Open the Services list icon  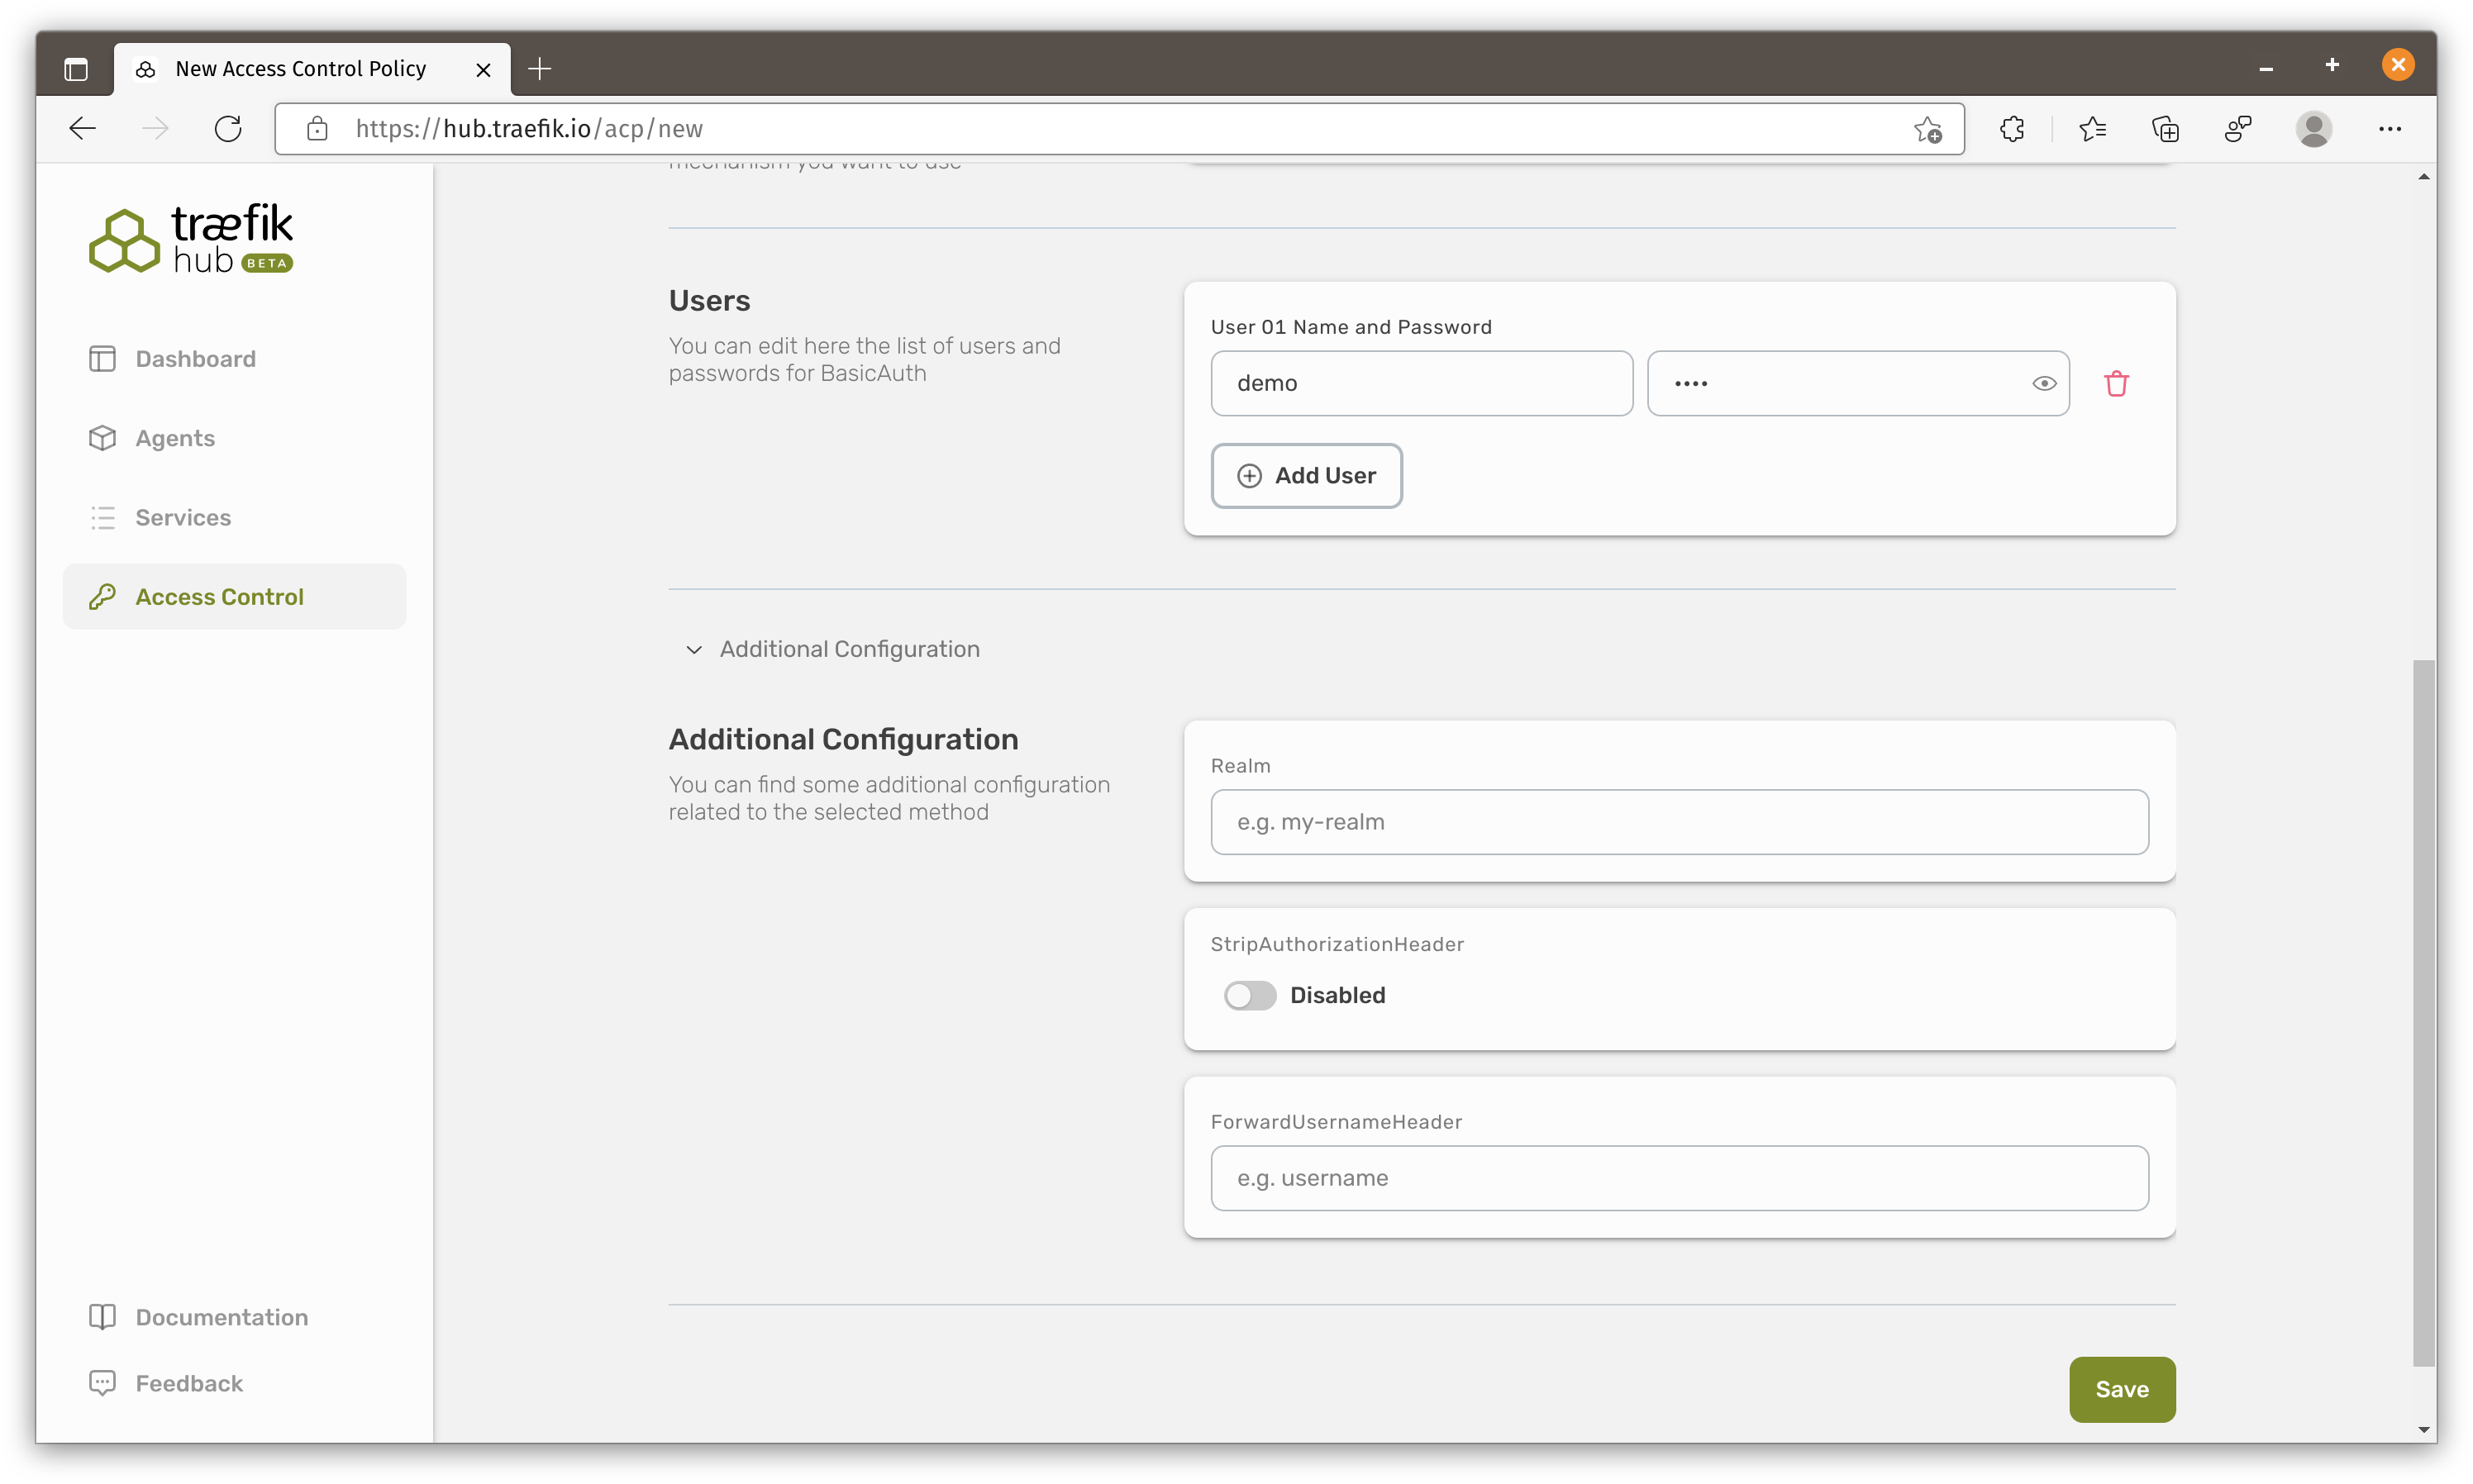(x=103, y=518)
